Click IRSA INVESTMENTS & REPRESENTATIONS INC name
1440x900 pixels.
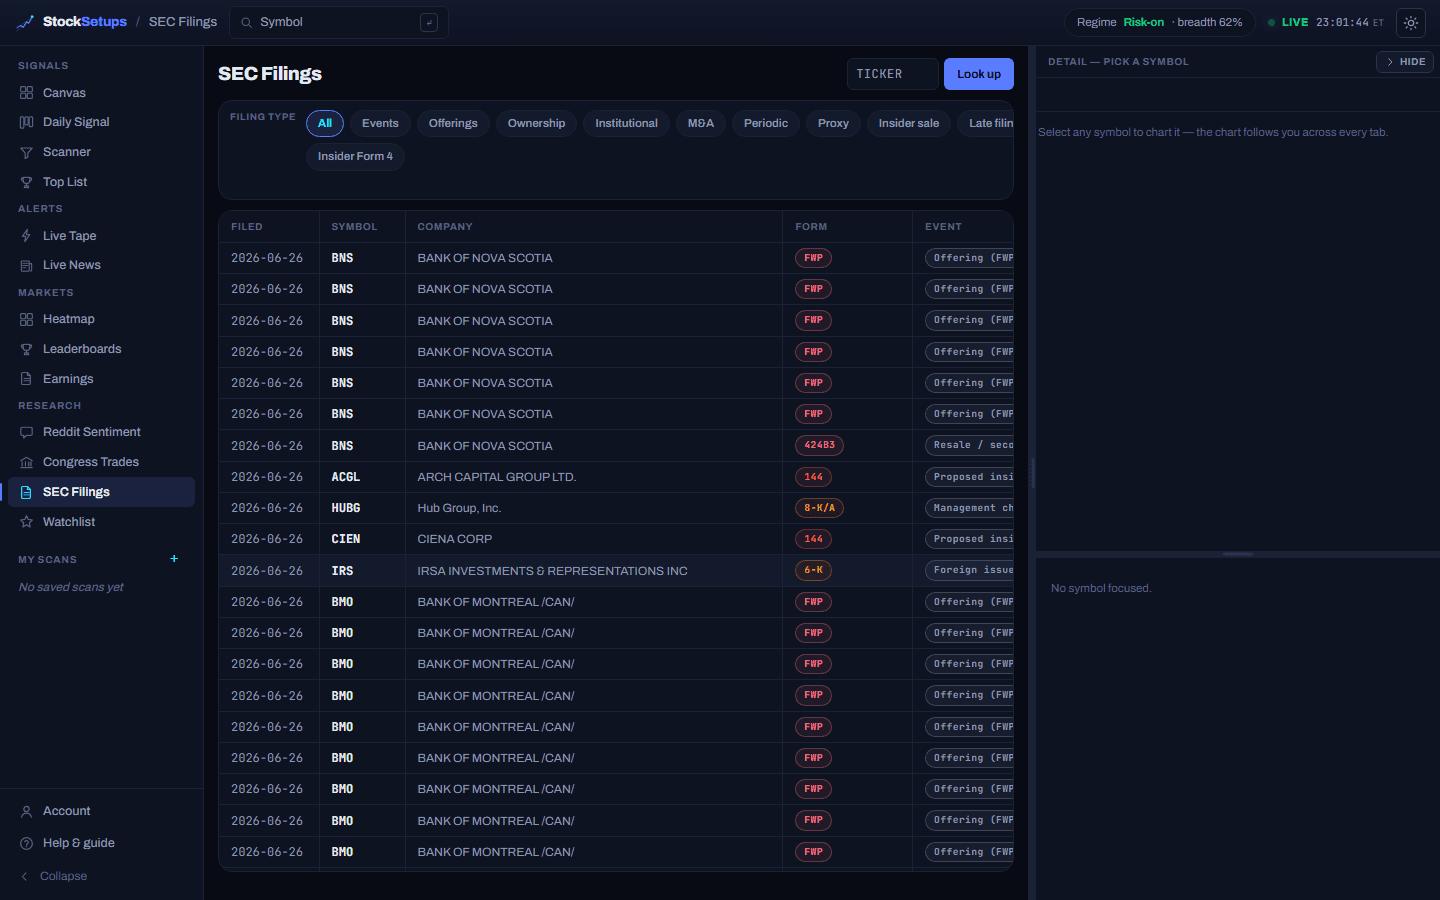pos(553,571)
